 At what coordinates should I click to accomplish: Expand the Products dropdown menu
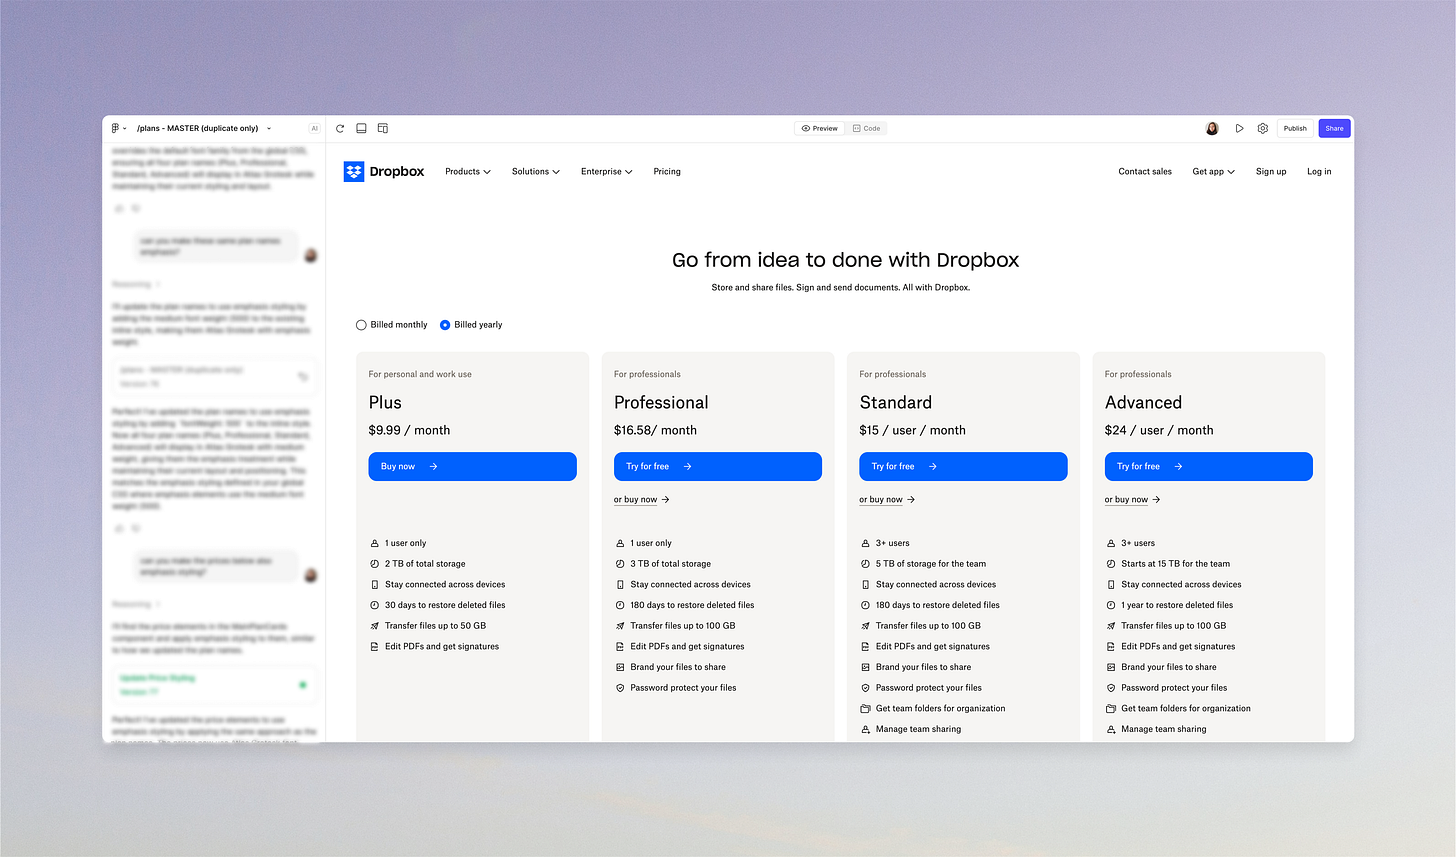[468, 172]
